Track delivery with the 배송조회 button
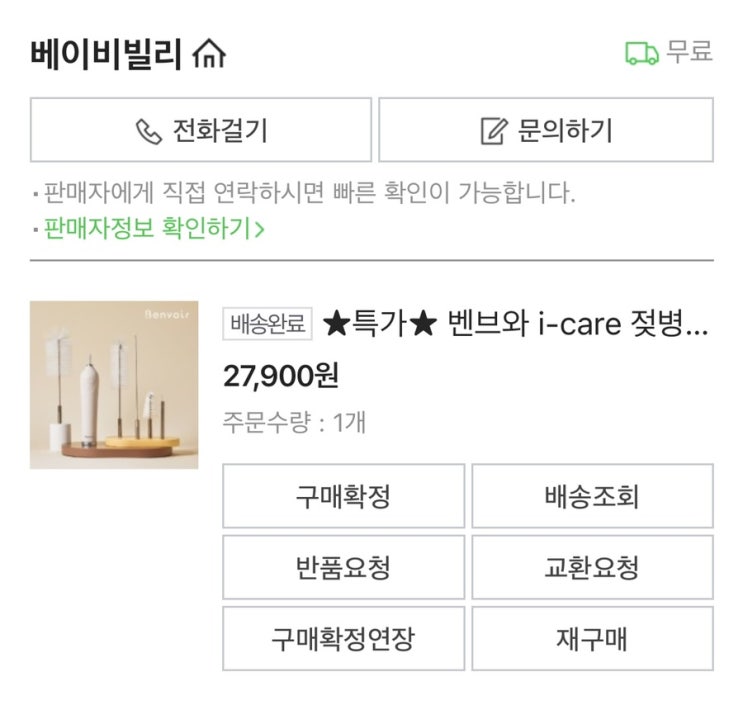Image resolution: width=743 pixels, height=710 pixels. (592, 496)
